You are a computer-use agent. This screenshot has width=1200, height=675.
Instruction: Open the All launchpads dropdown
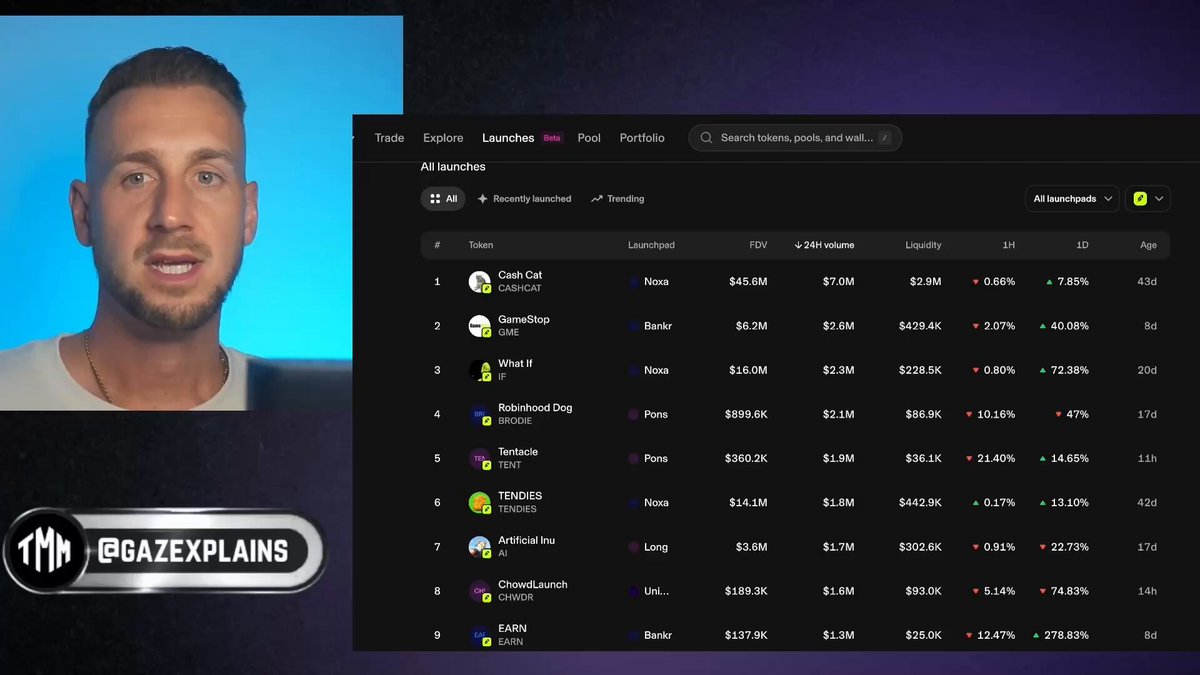[x=1073, y=199]
